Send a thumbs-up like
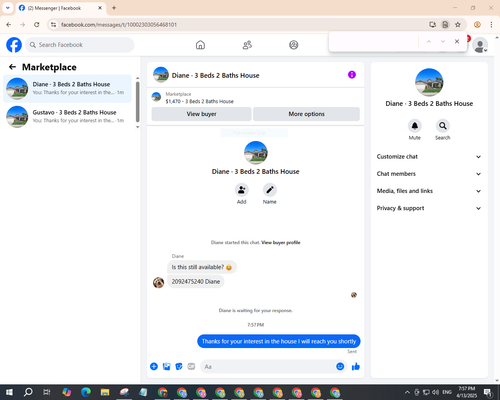Image resolution: width=500 pixels, height=400 pixels. tap(356, 367)
